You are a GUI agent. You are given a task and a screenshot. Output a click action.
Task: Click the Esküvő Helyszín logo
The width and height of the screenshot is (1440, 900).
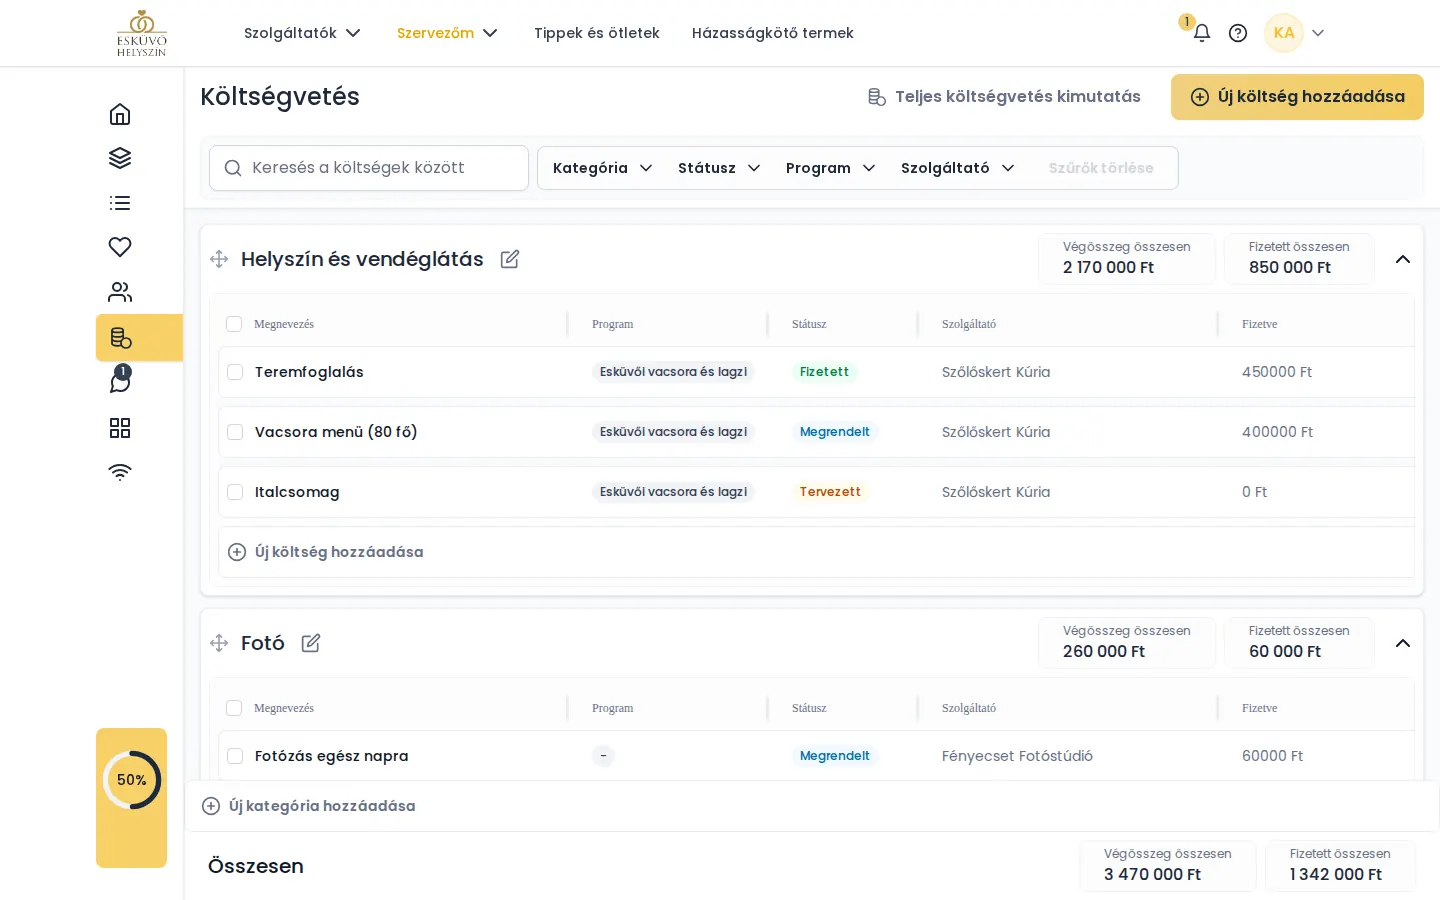142,33
